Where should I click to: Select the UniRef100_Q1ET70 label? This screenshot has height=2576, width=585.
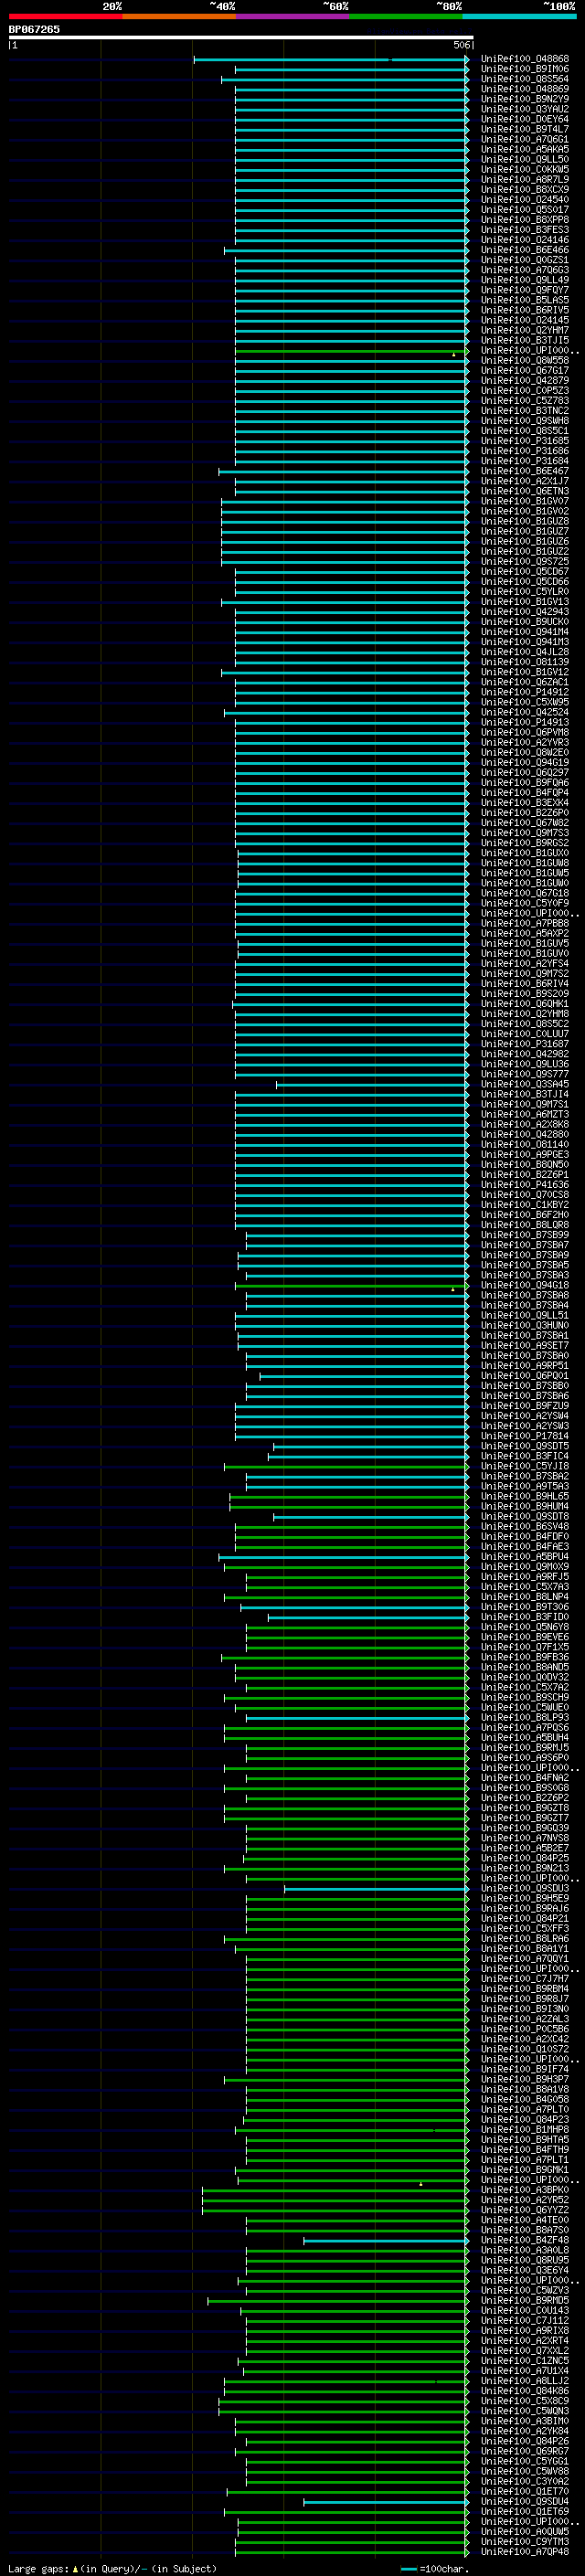[525, 2491]
